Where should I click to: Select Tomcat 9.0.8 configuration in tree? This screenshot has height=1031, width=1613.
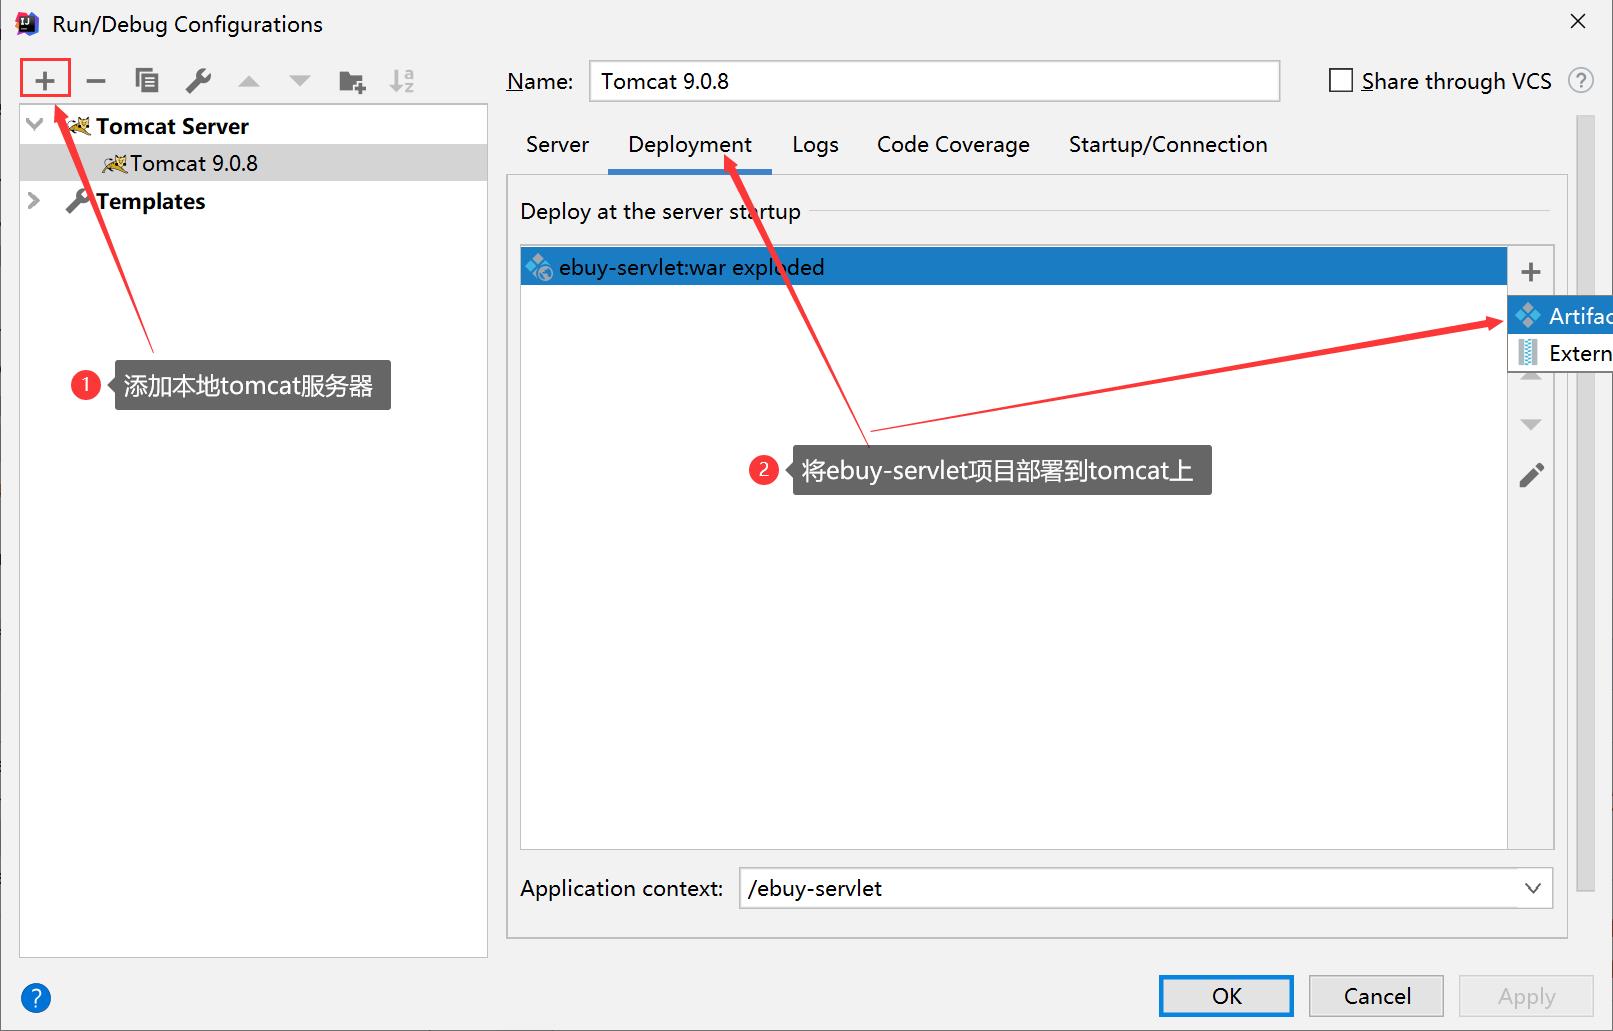pyautogui.click(x=254, y=163)
